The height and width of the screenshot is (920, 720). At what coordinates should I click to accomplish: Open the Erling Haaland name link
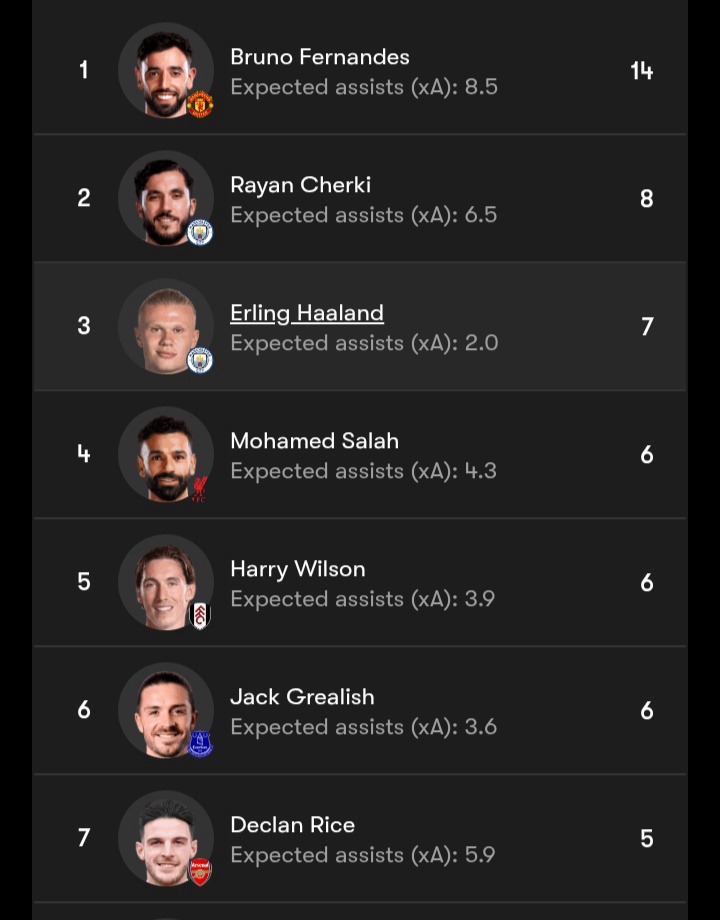(307, 313)
